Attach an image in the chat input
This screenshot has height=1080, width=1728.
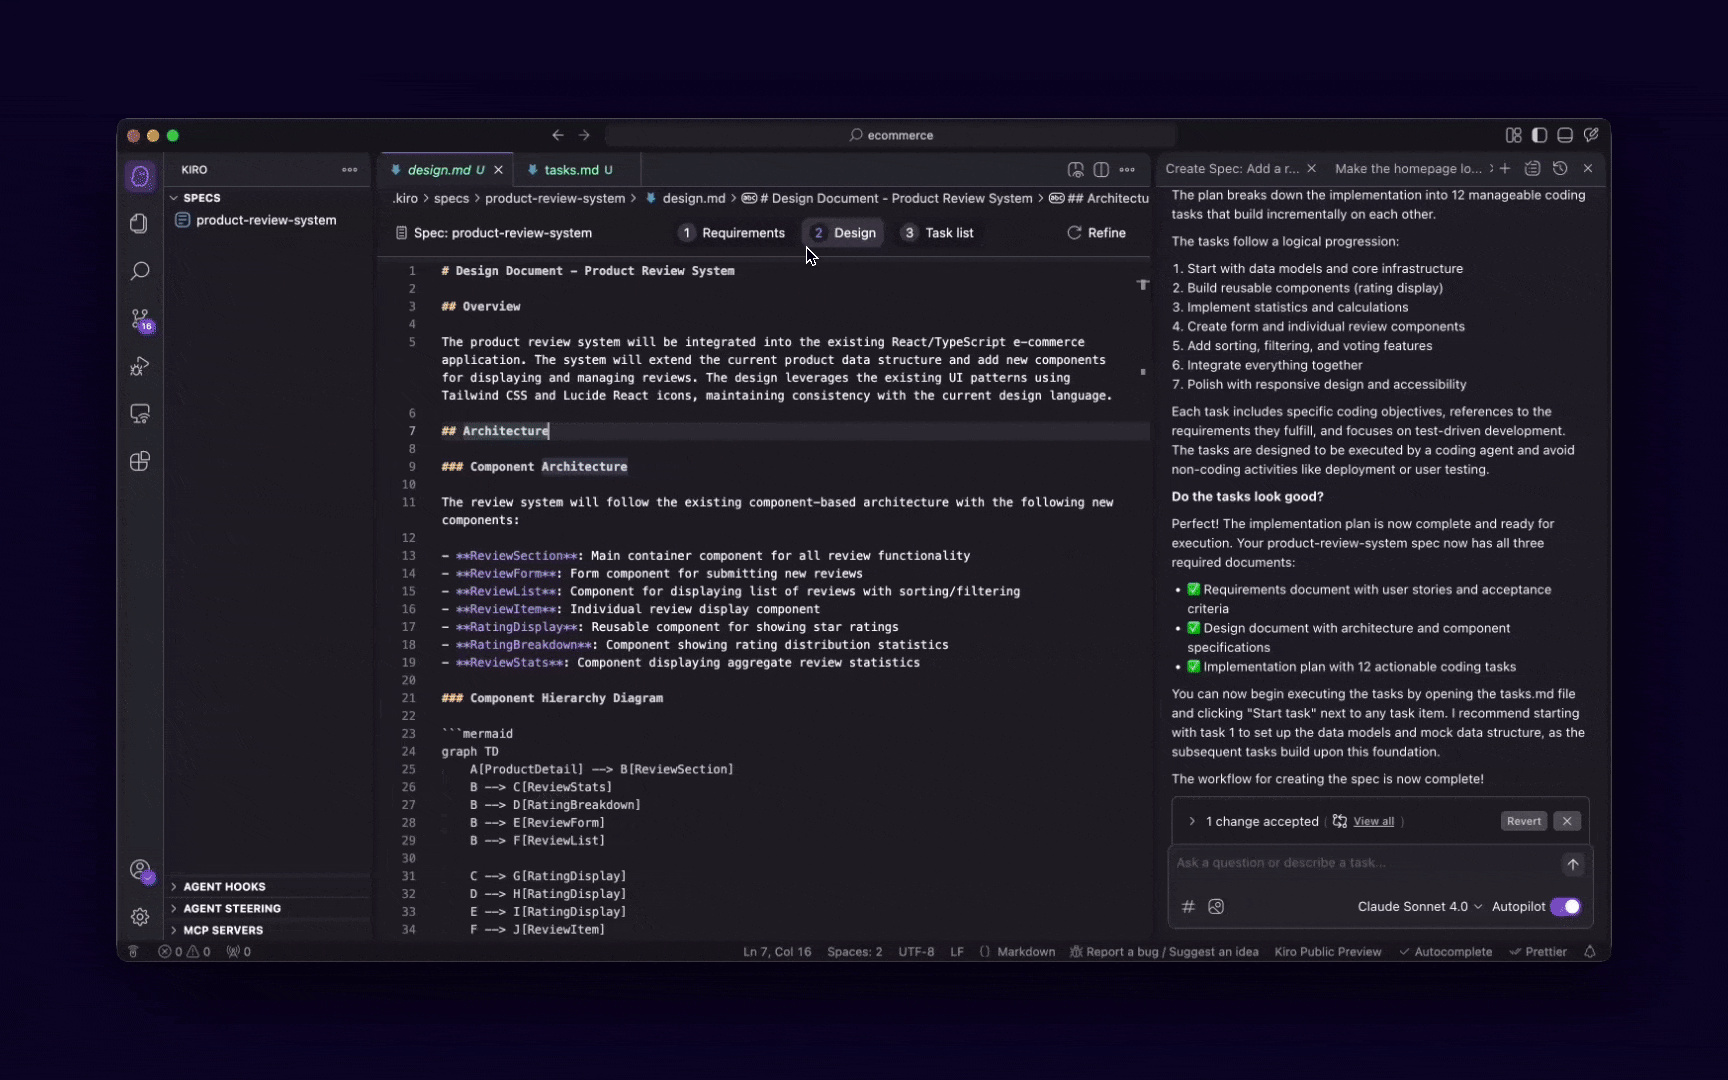tap(1216, 906)
